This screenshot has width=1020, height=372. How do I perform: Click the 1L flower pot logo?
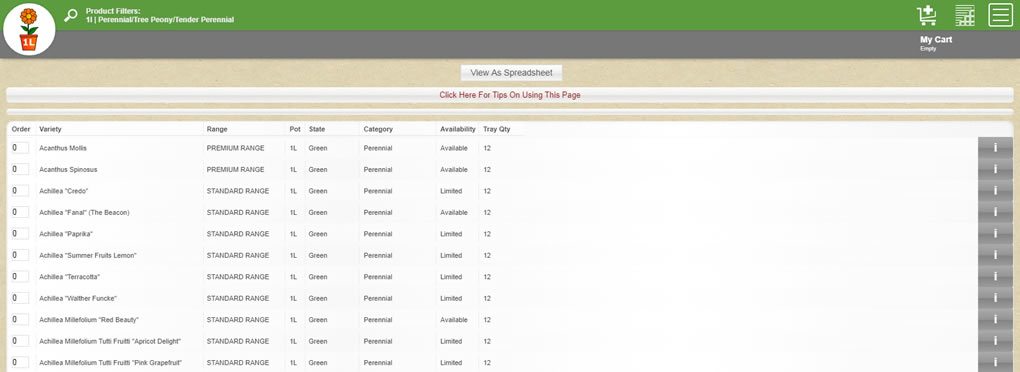point(29,29)
